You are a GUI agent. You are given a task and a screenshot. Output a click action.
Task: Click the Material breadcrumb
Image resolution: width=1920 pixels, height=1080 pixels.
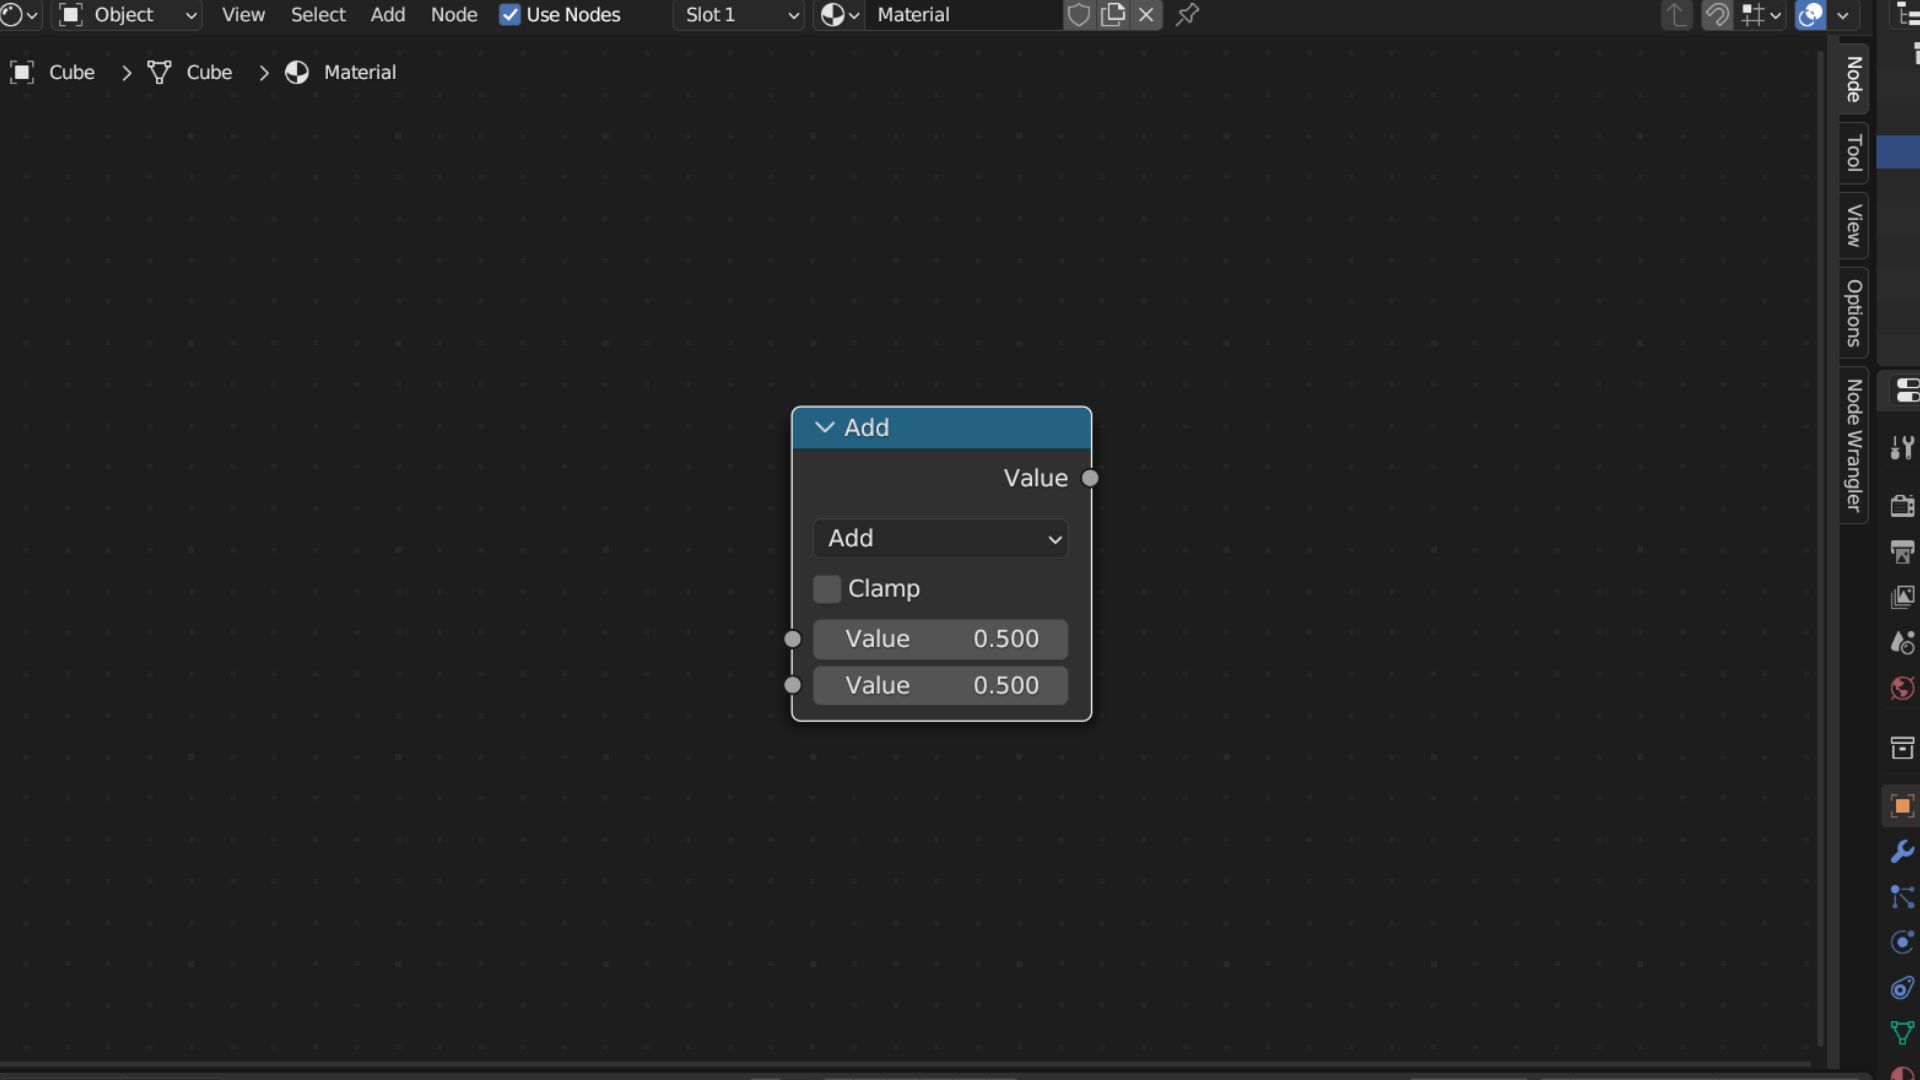pos(360,72)
